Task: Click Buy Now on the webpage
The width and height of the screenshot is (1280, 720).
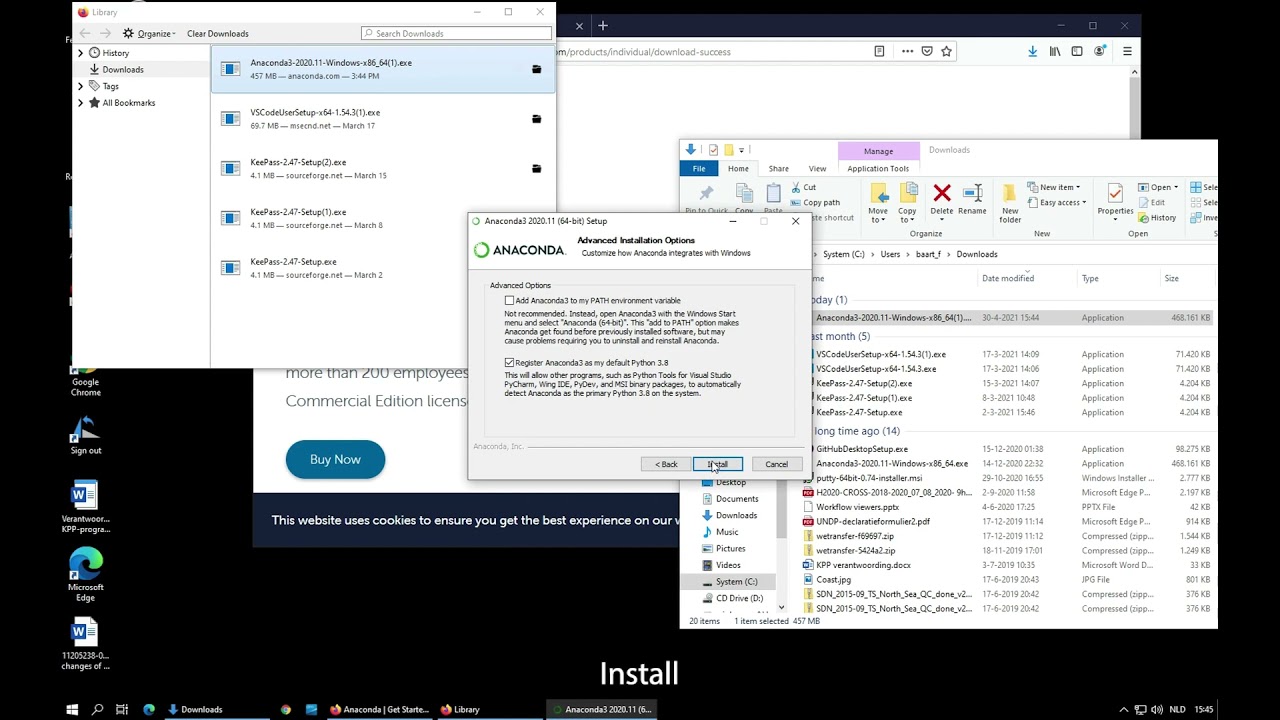Action: [335, 459]
